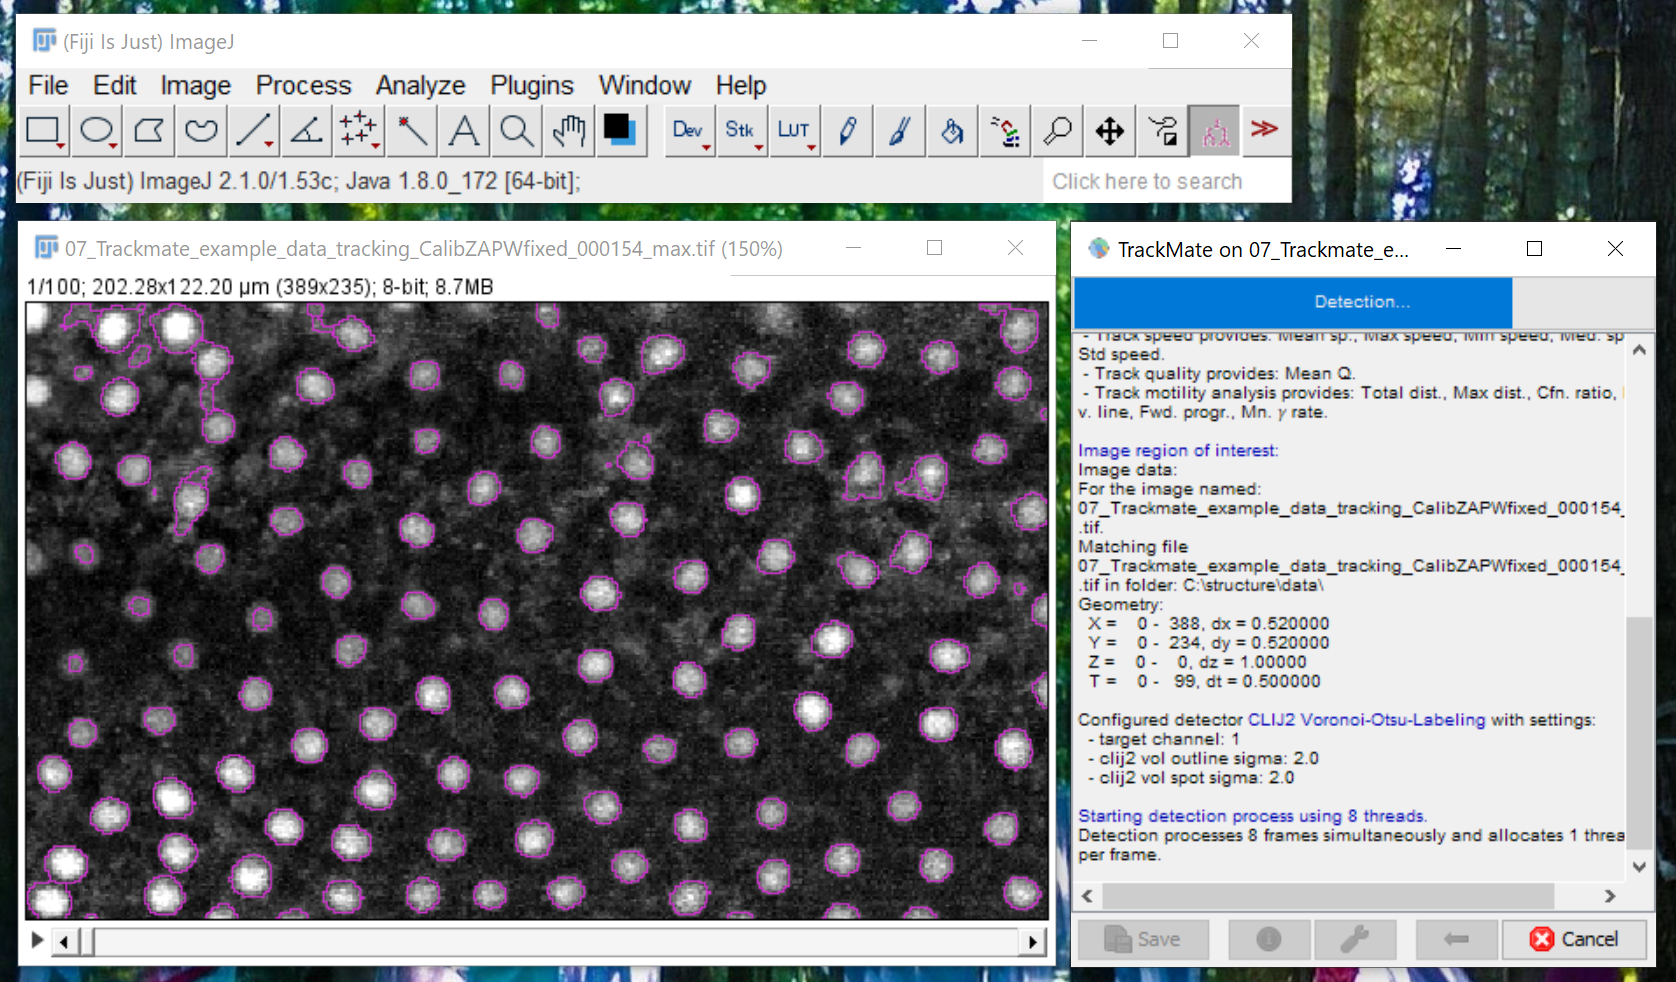
Task: Maximize the TrackMate window
Action: [x=1535, y=248]
